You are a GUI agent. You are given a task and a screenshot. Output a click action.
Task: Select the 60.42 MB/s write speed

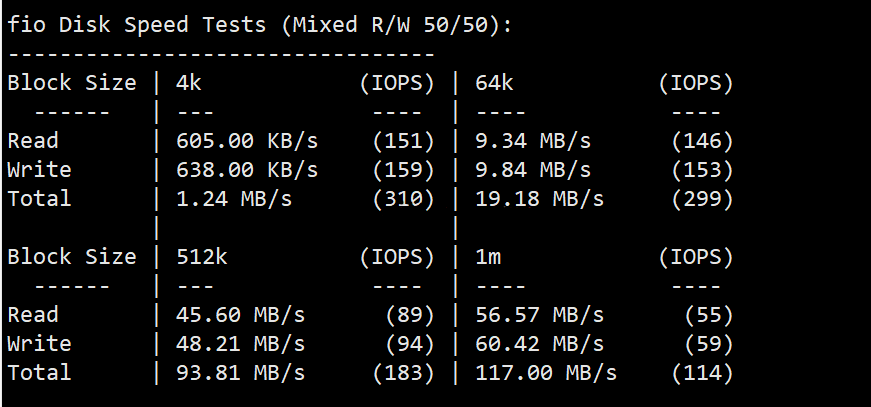[539, 344]
